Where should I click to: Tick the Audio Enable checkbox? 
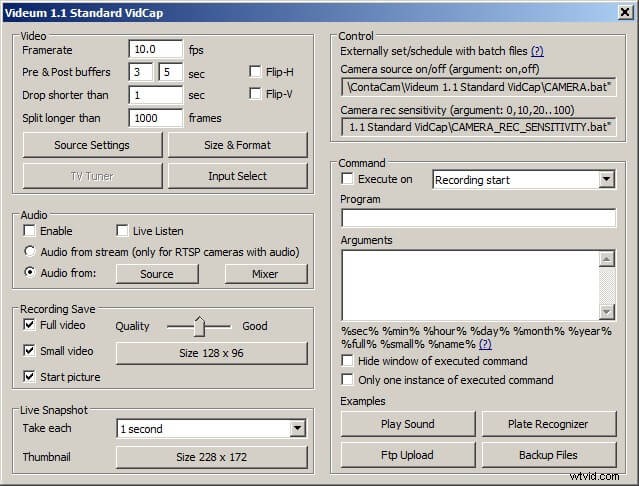tap(29, 231)
